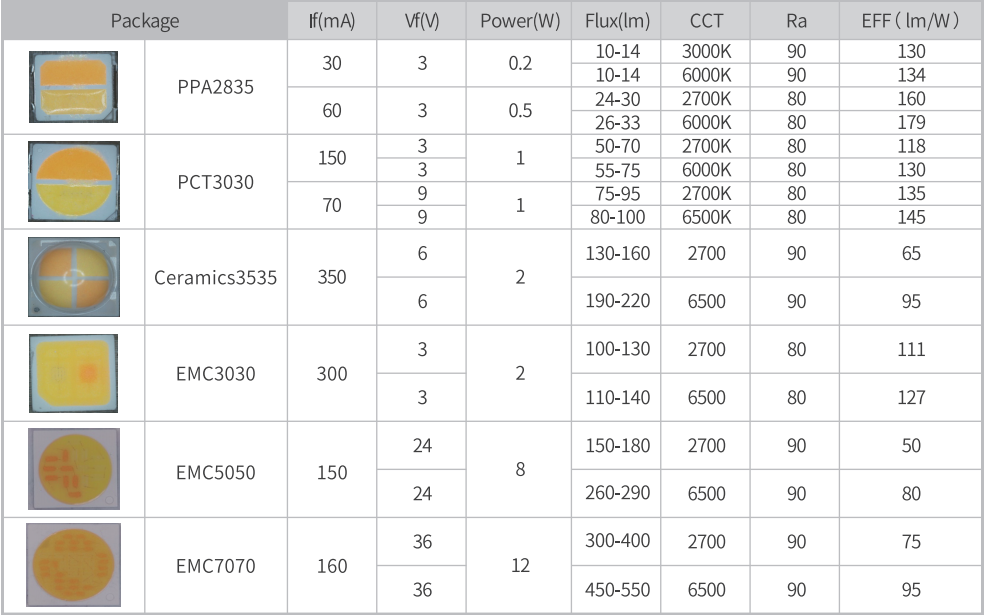The width and height of the screenshot is (985, 616).
Task: Select the 3000K CCT cell
Action: click(706, 51)
